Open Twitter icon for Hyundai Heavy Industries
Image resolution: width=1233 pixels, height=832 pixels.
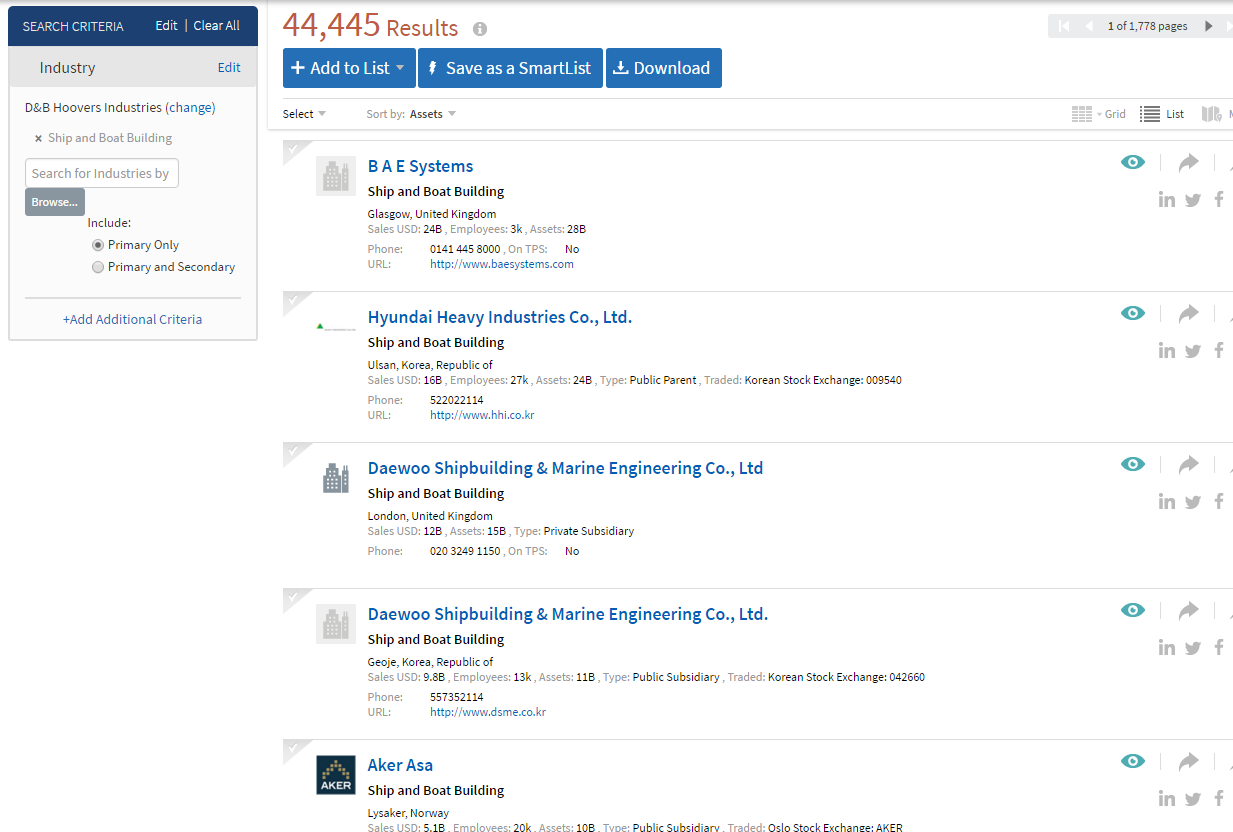pos(1193,351)
